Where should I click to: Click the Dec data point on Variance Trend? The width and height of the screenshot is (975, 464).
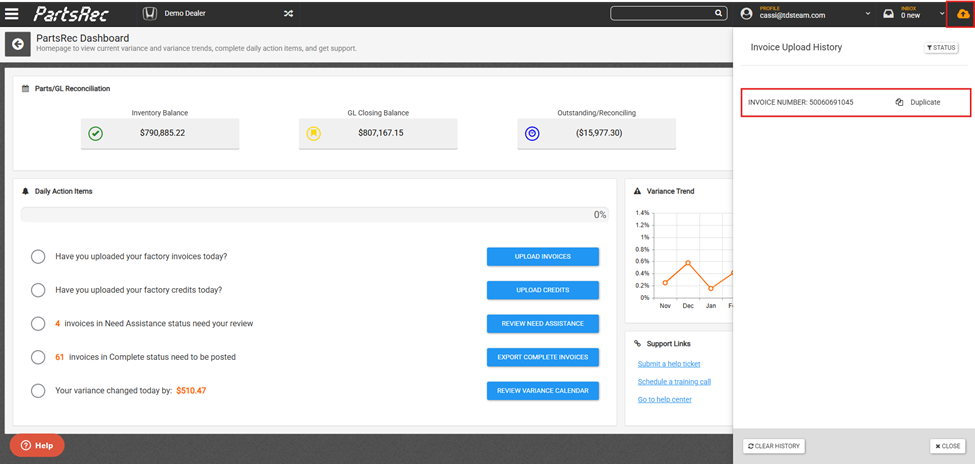[x=688, y=262]
